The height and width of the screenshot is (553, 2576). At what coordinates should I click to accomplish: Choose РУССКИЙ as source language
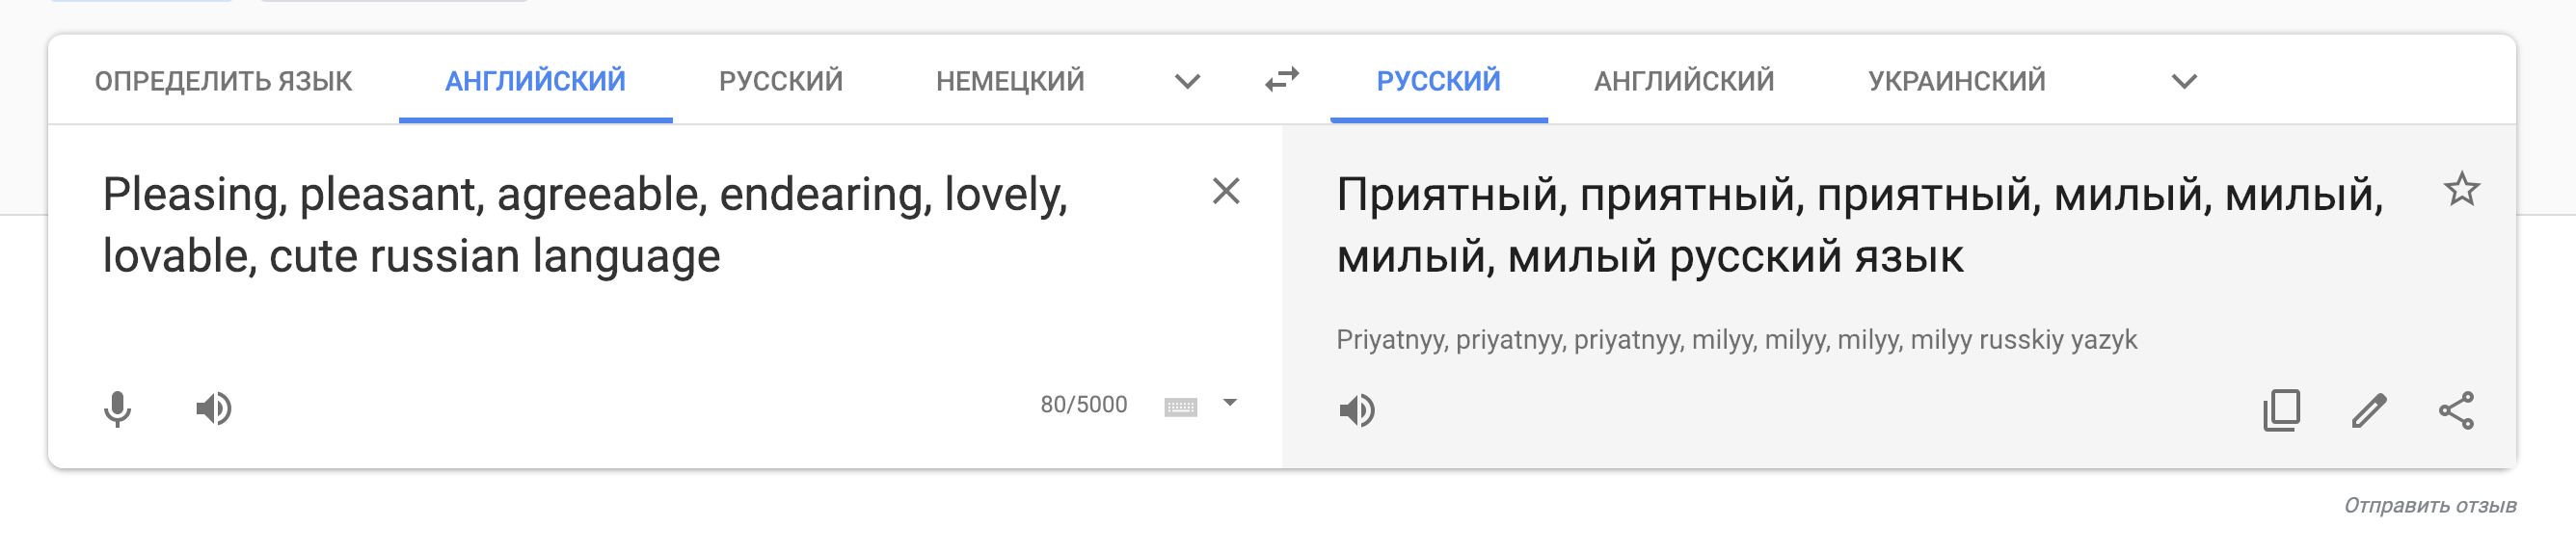coord(780,81)
